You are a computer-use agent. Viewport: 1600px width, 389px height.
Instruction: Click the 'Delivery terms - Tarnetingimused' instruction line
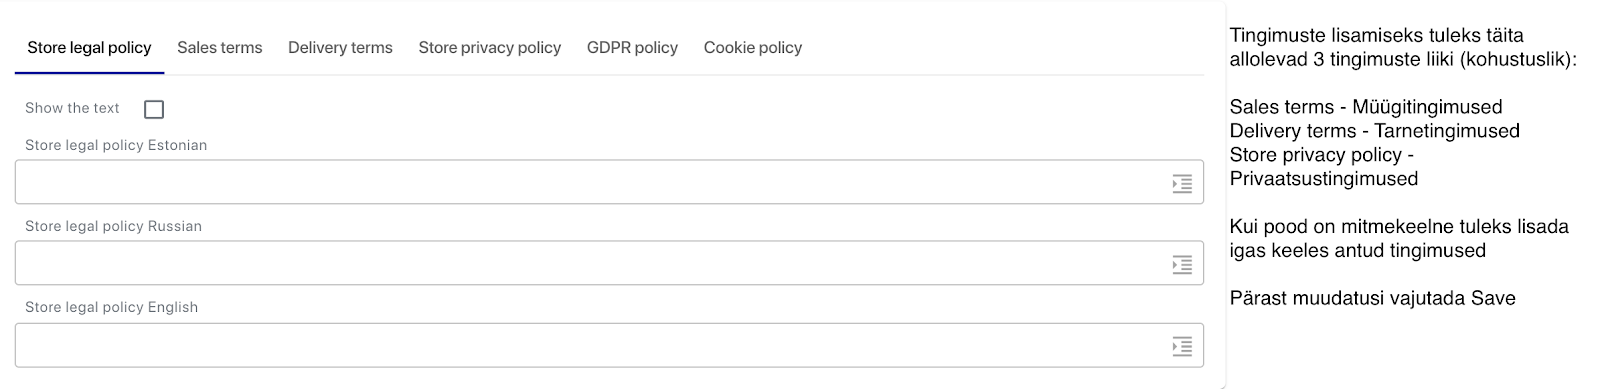(1375, 131)
